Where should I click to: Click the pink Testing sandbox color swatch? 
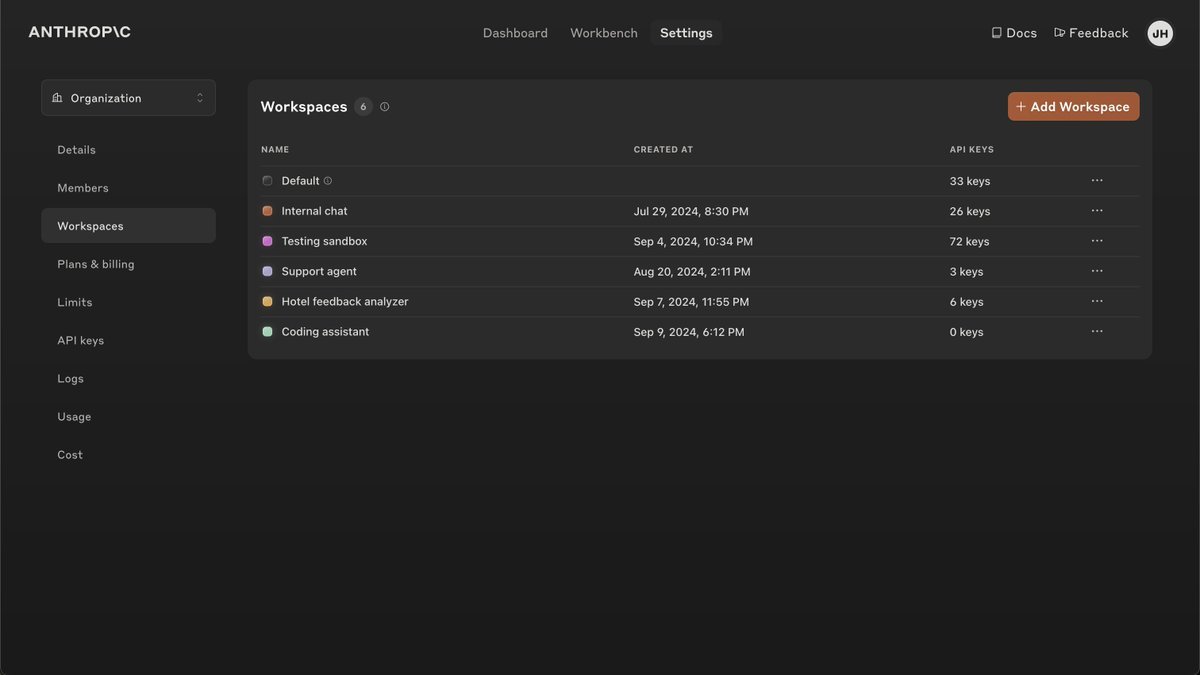pos(267,241)
